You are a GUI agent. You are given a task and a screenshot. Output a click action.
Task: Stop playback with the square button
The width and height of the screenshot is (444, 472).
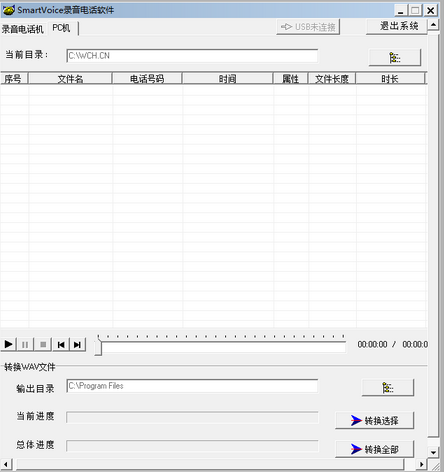coord(43,344)
